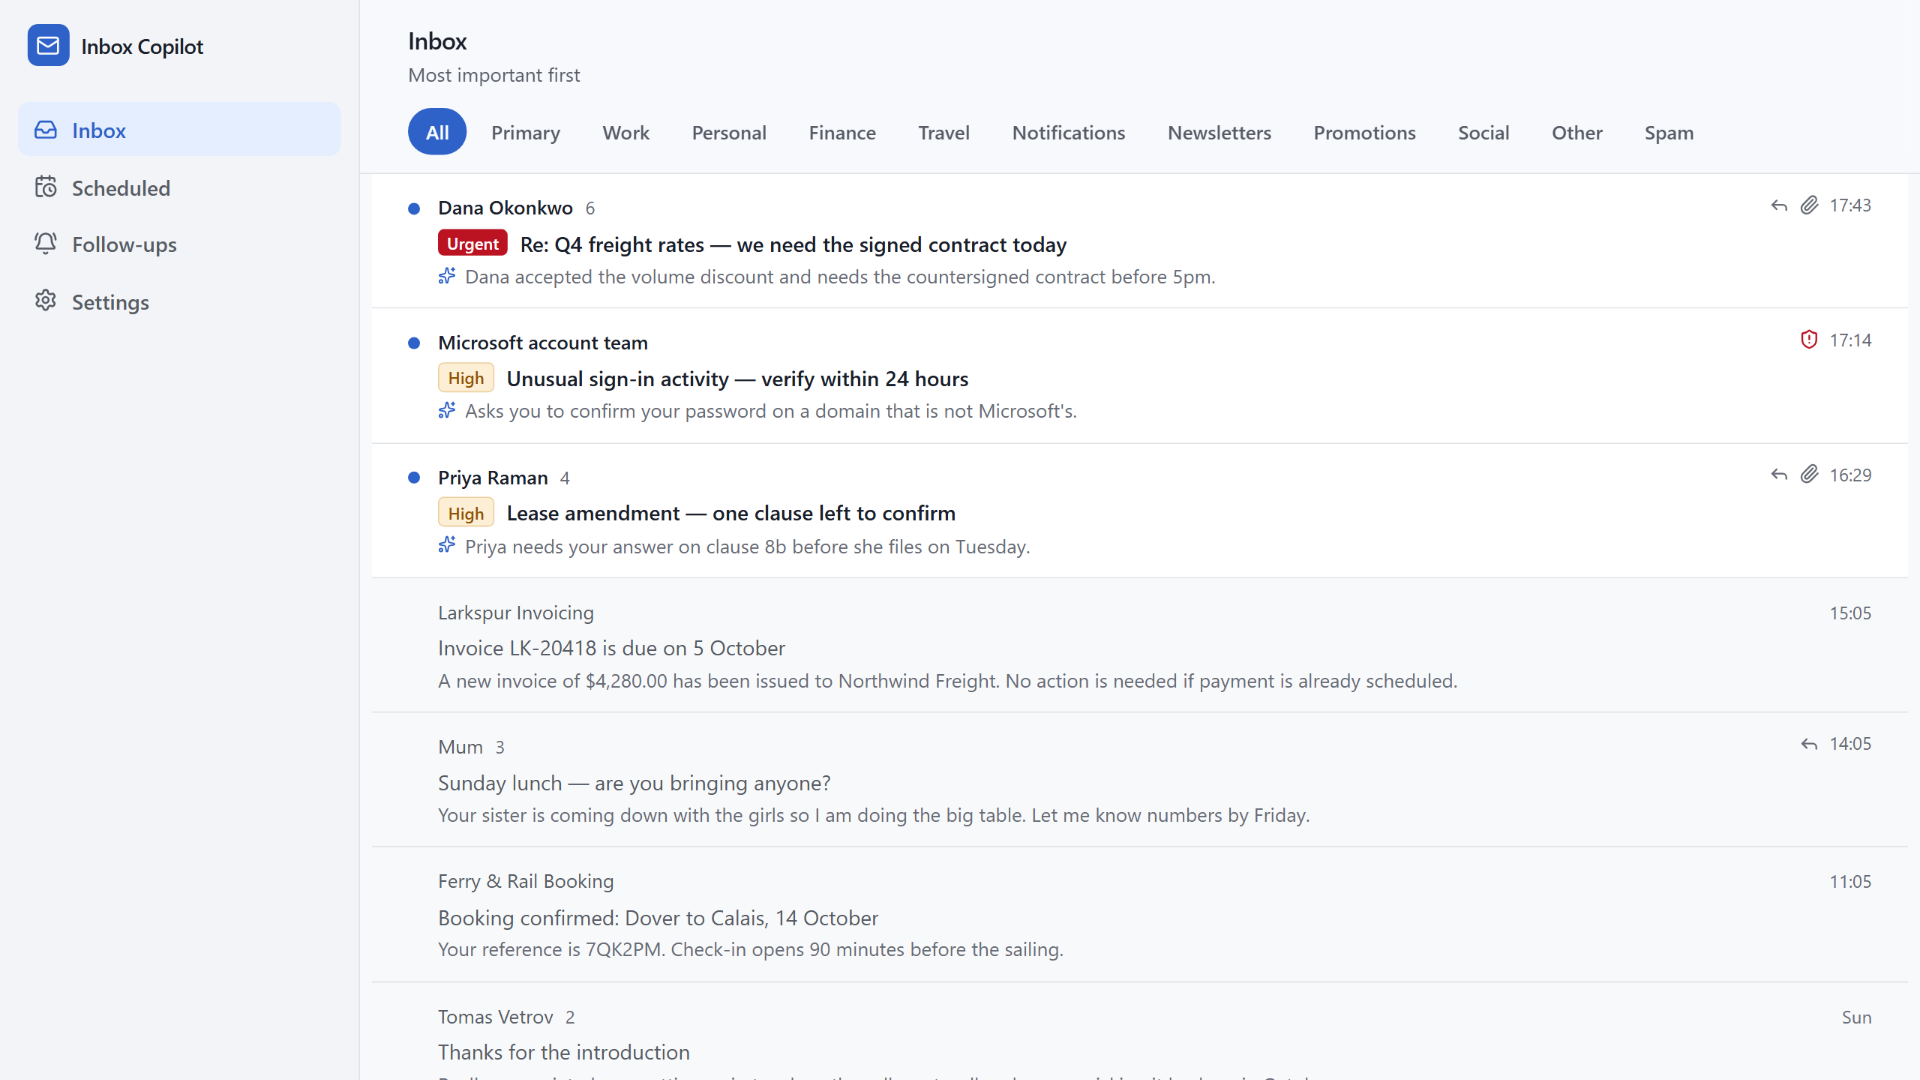Click the unread dot beside Priya Raman

(414, 478)
